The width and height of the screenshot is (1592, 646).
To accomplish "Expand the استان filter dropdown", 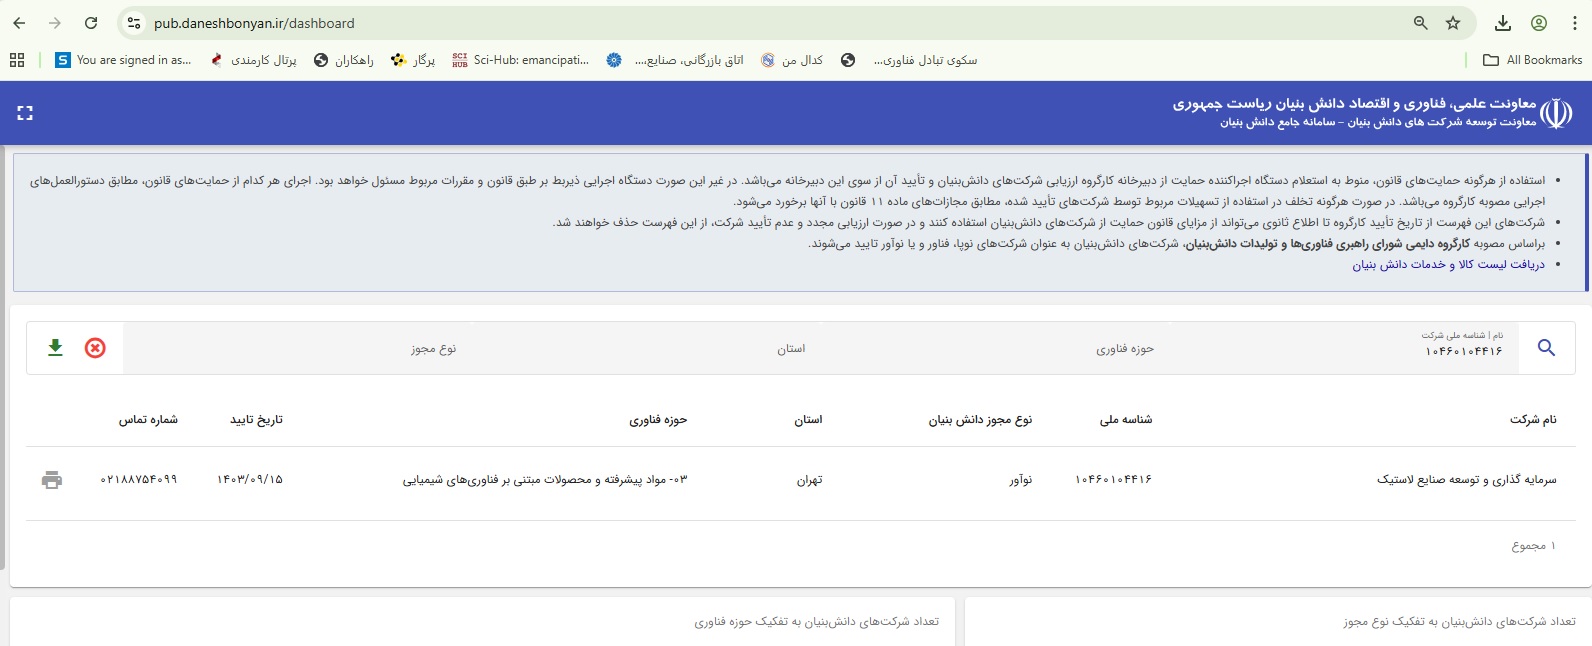I will coord(790,349).
